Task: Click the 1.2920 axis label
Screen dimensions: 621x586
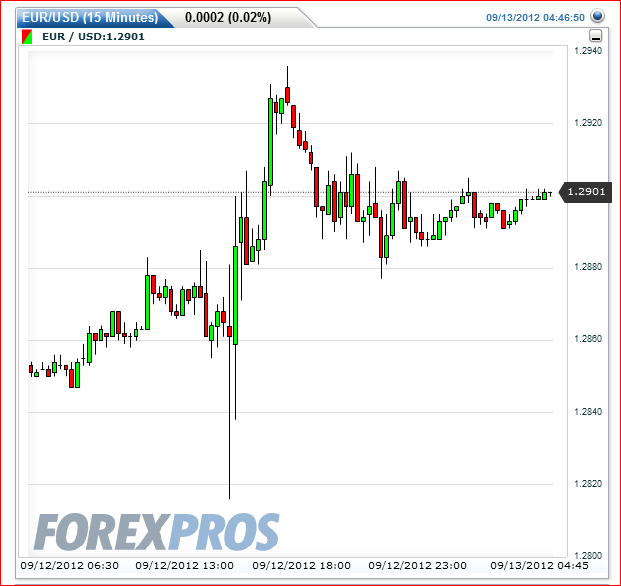Action: (588, 123)
